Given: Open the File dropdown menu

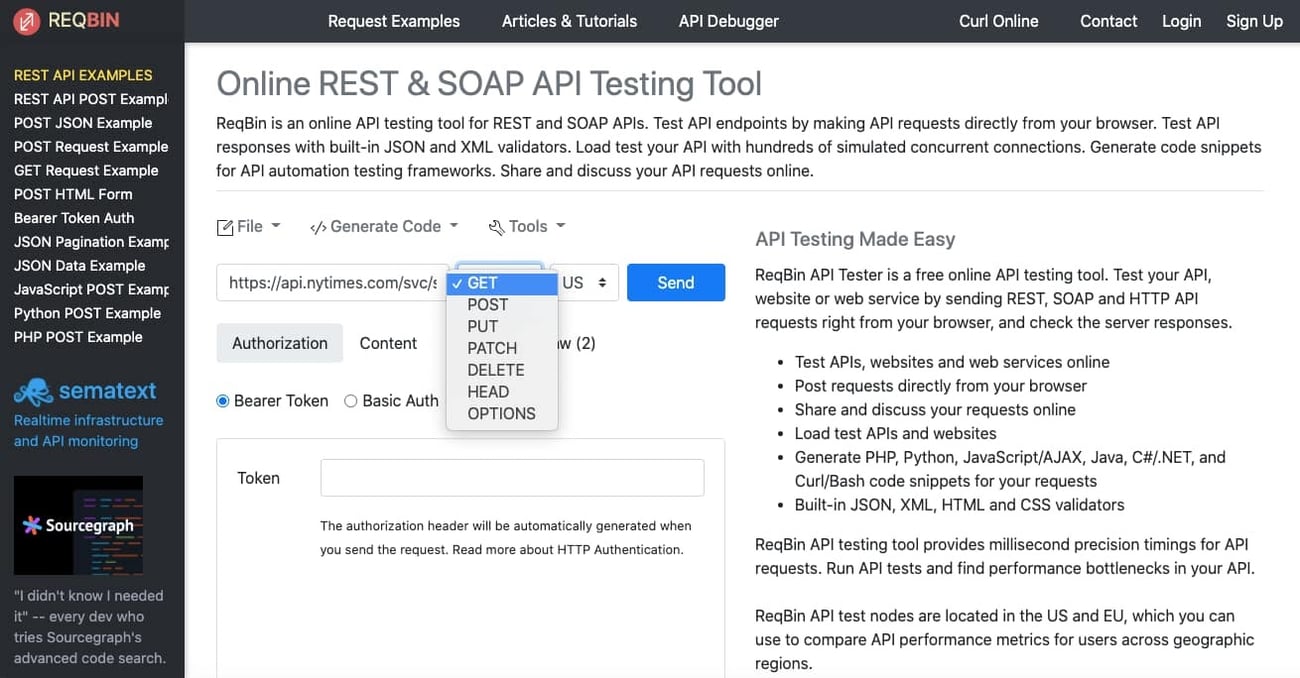Looking at the screenshot, I should pyautogui.click(x=248, y=226).
